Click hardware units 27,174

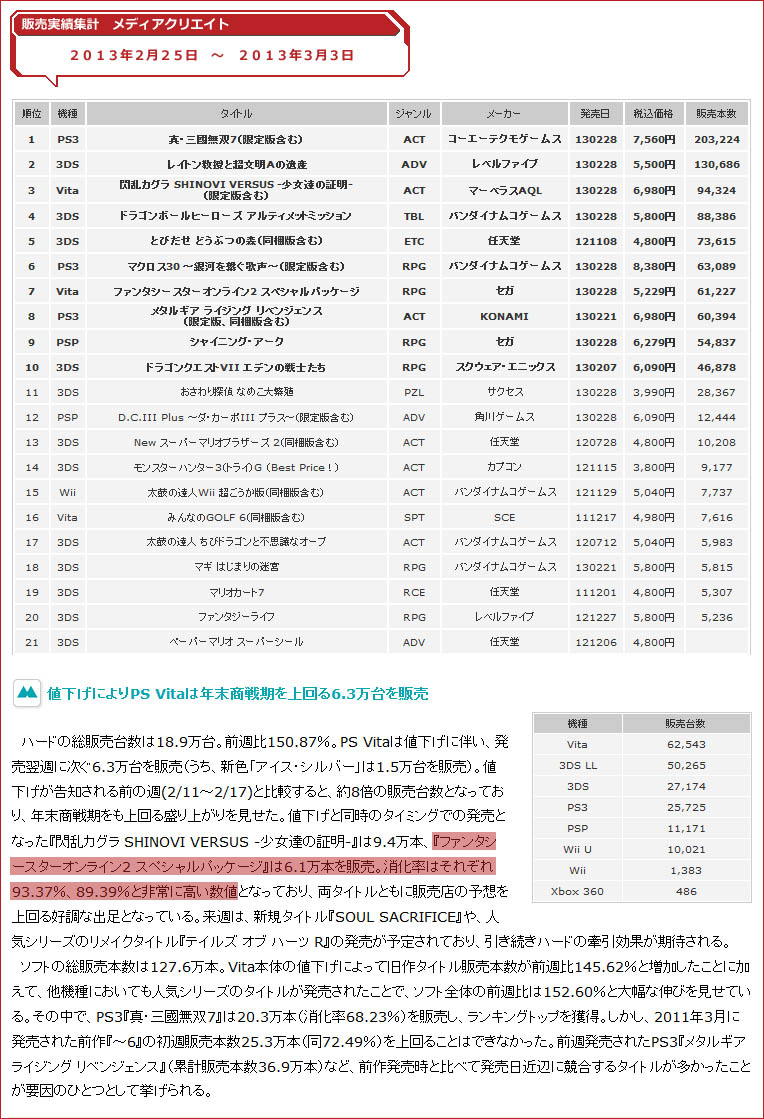click(x=686, y=786)
